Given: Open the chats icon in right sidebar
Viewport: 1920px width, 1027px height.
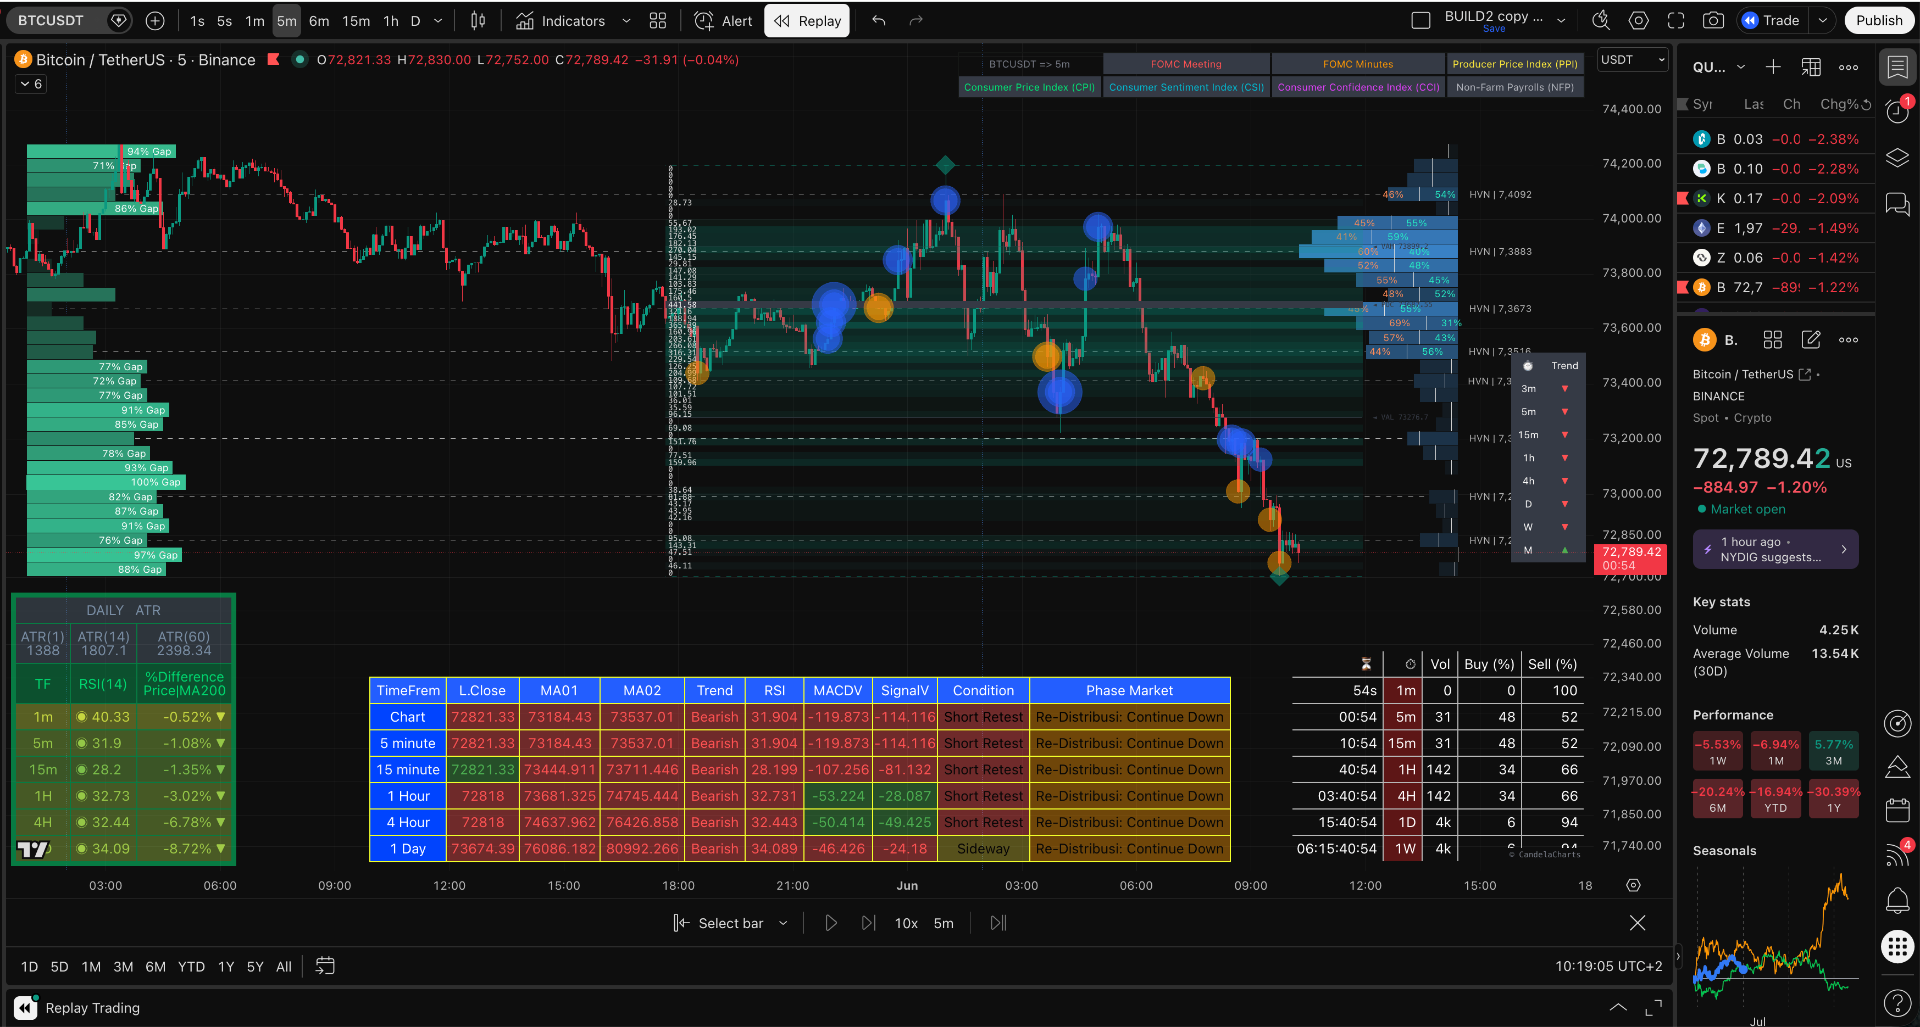Looking at the screenshot, I should [1897, 204].
